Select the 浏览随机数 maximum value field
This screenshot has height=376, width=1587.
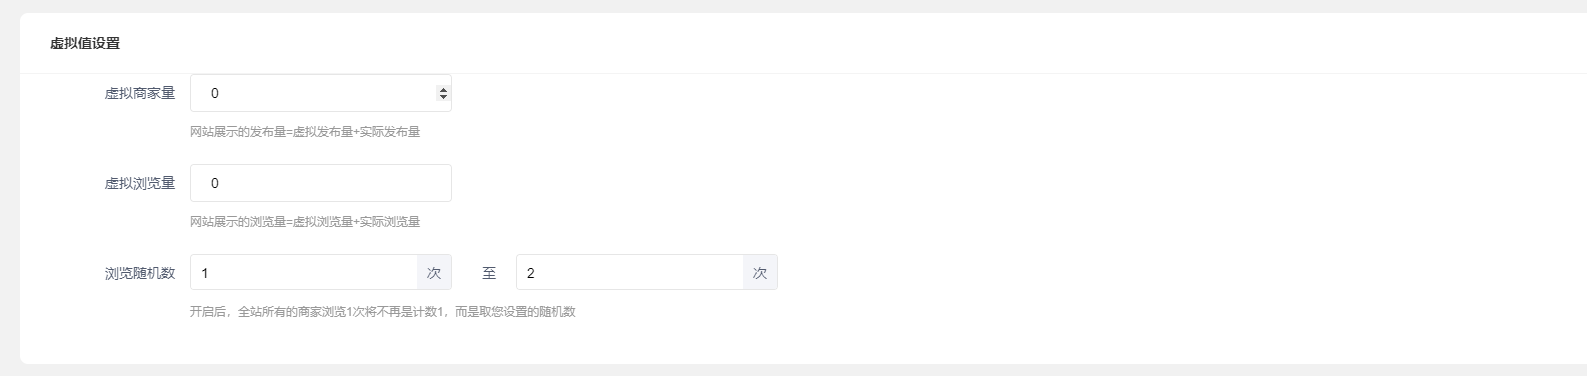630,272
